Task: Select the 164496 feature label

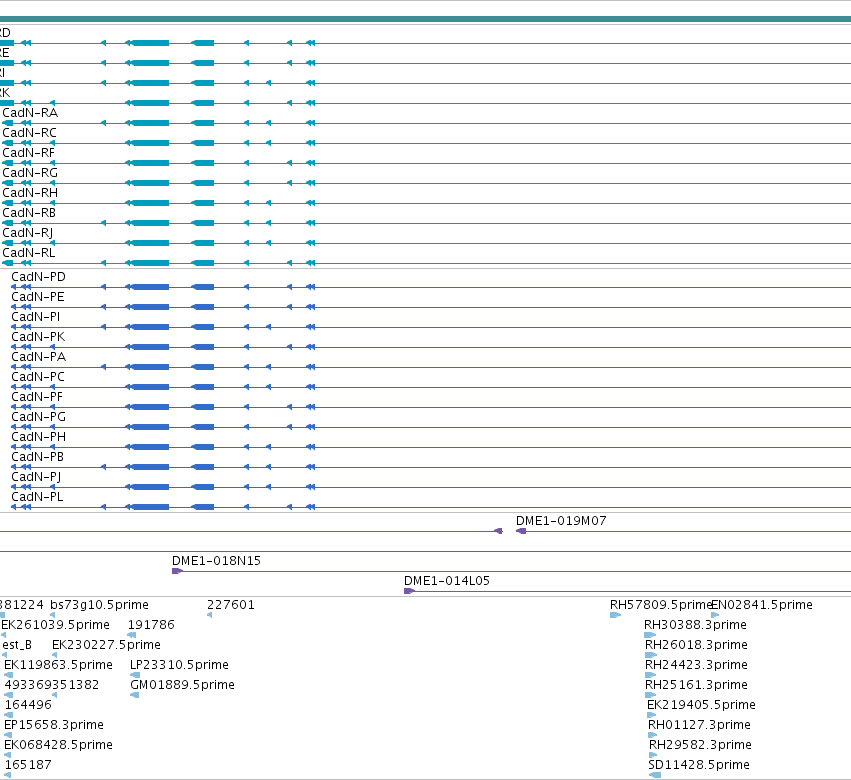Action: (28, 705)
